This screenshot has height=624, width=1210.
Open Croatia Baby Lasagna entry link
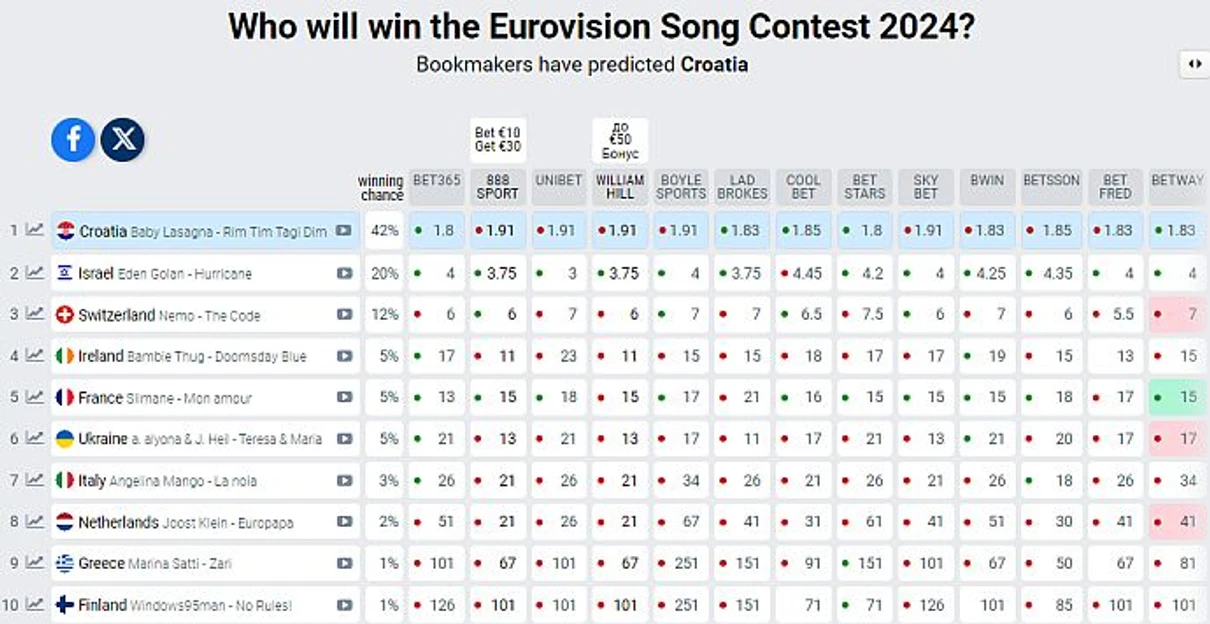[x=203, y=231]
